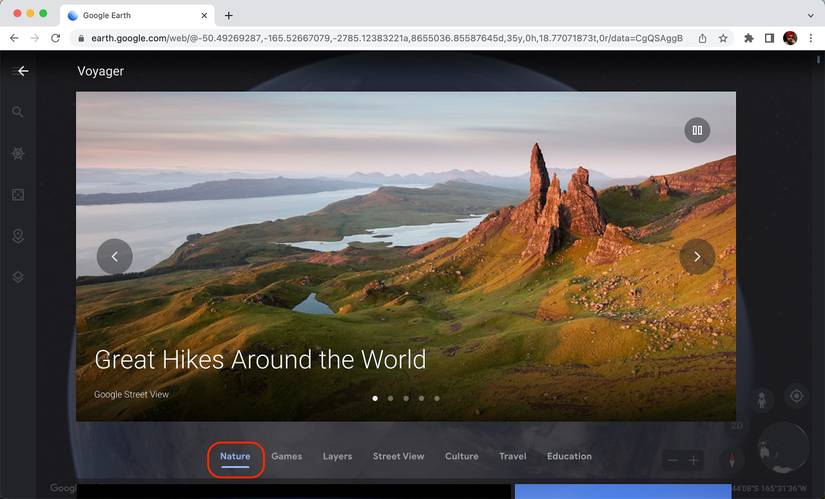The height and width of the screenshot is (499, 825).
Task: Open Voyager ship wheel icon in the sidebar
Action: pos(18,153)
